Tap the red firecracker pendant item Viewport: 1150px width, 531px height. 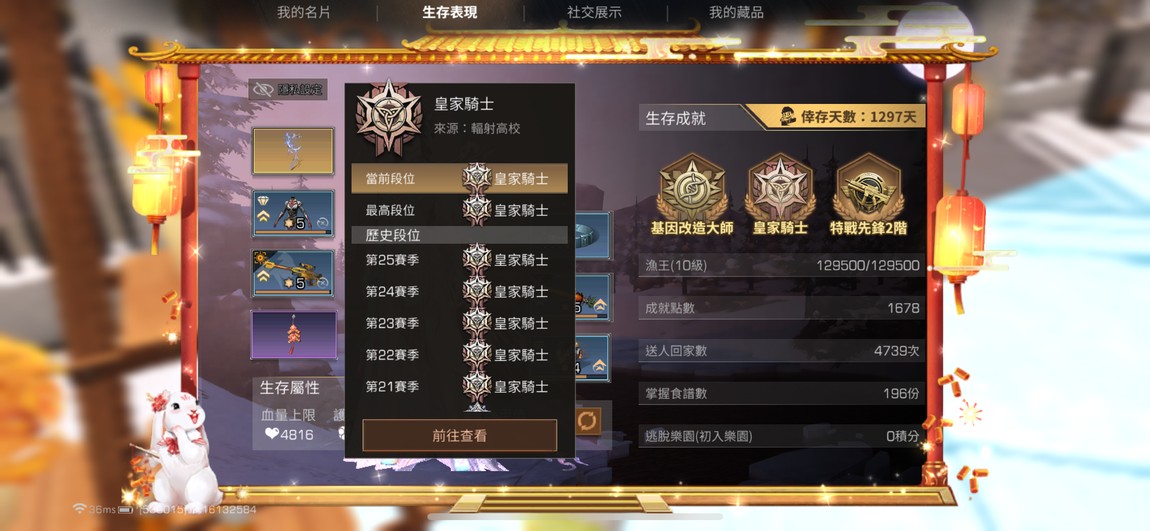[293, 334]
